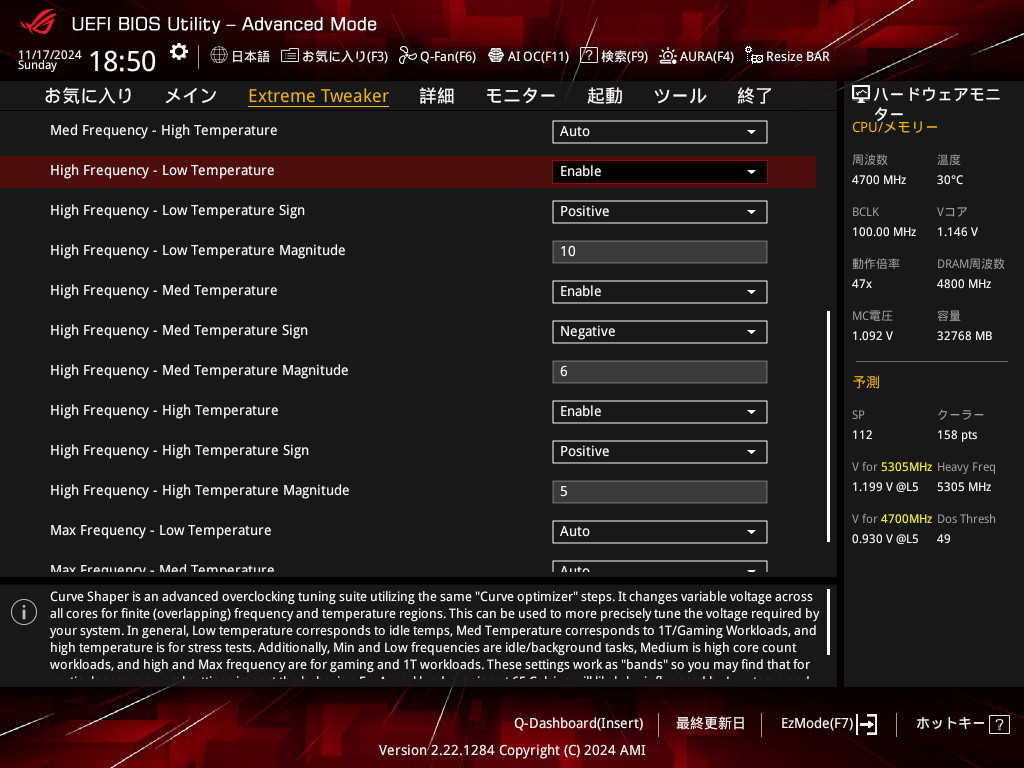Image resolution: width=1024 pixels, height=768 pixels.
Task: Click the EzMode exit arrow icon
Action: 867,724
